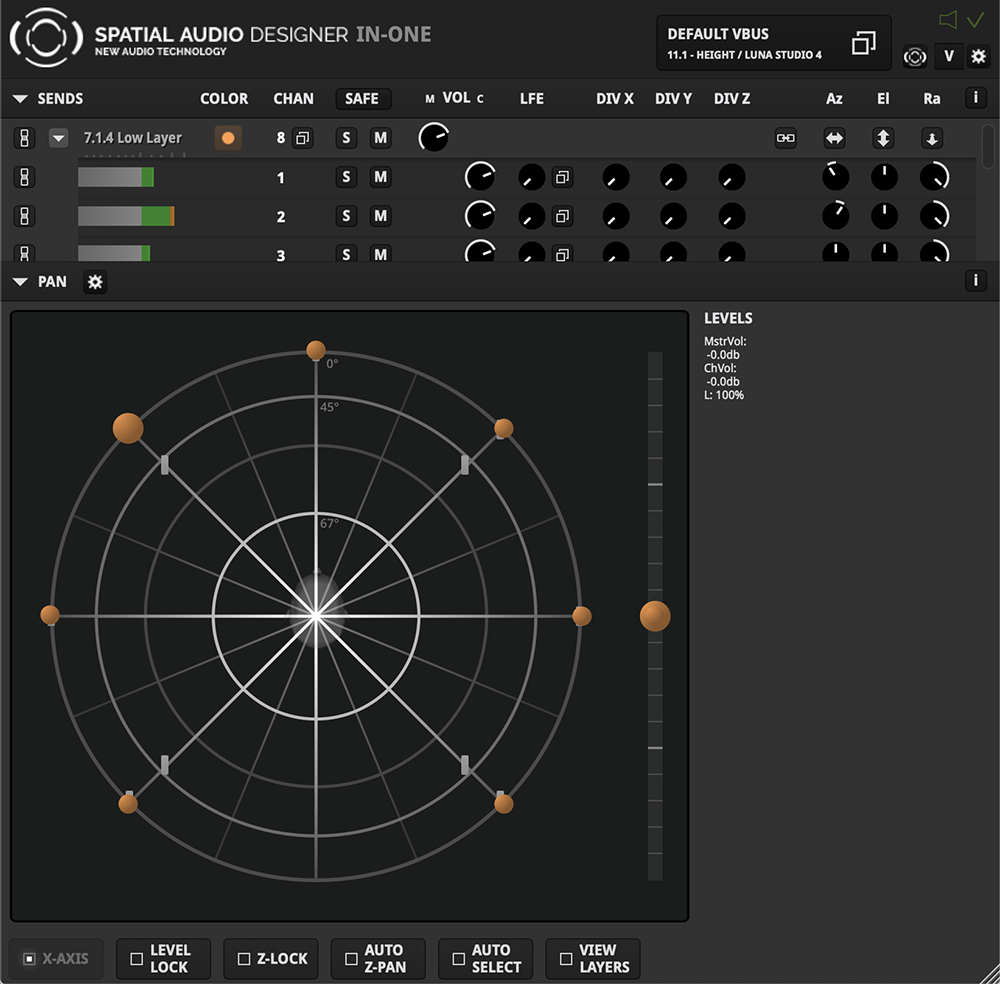Open the SENDS info button
Screen dimensions: 1000x1000
click(x=975, y=98)
